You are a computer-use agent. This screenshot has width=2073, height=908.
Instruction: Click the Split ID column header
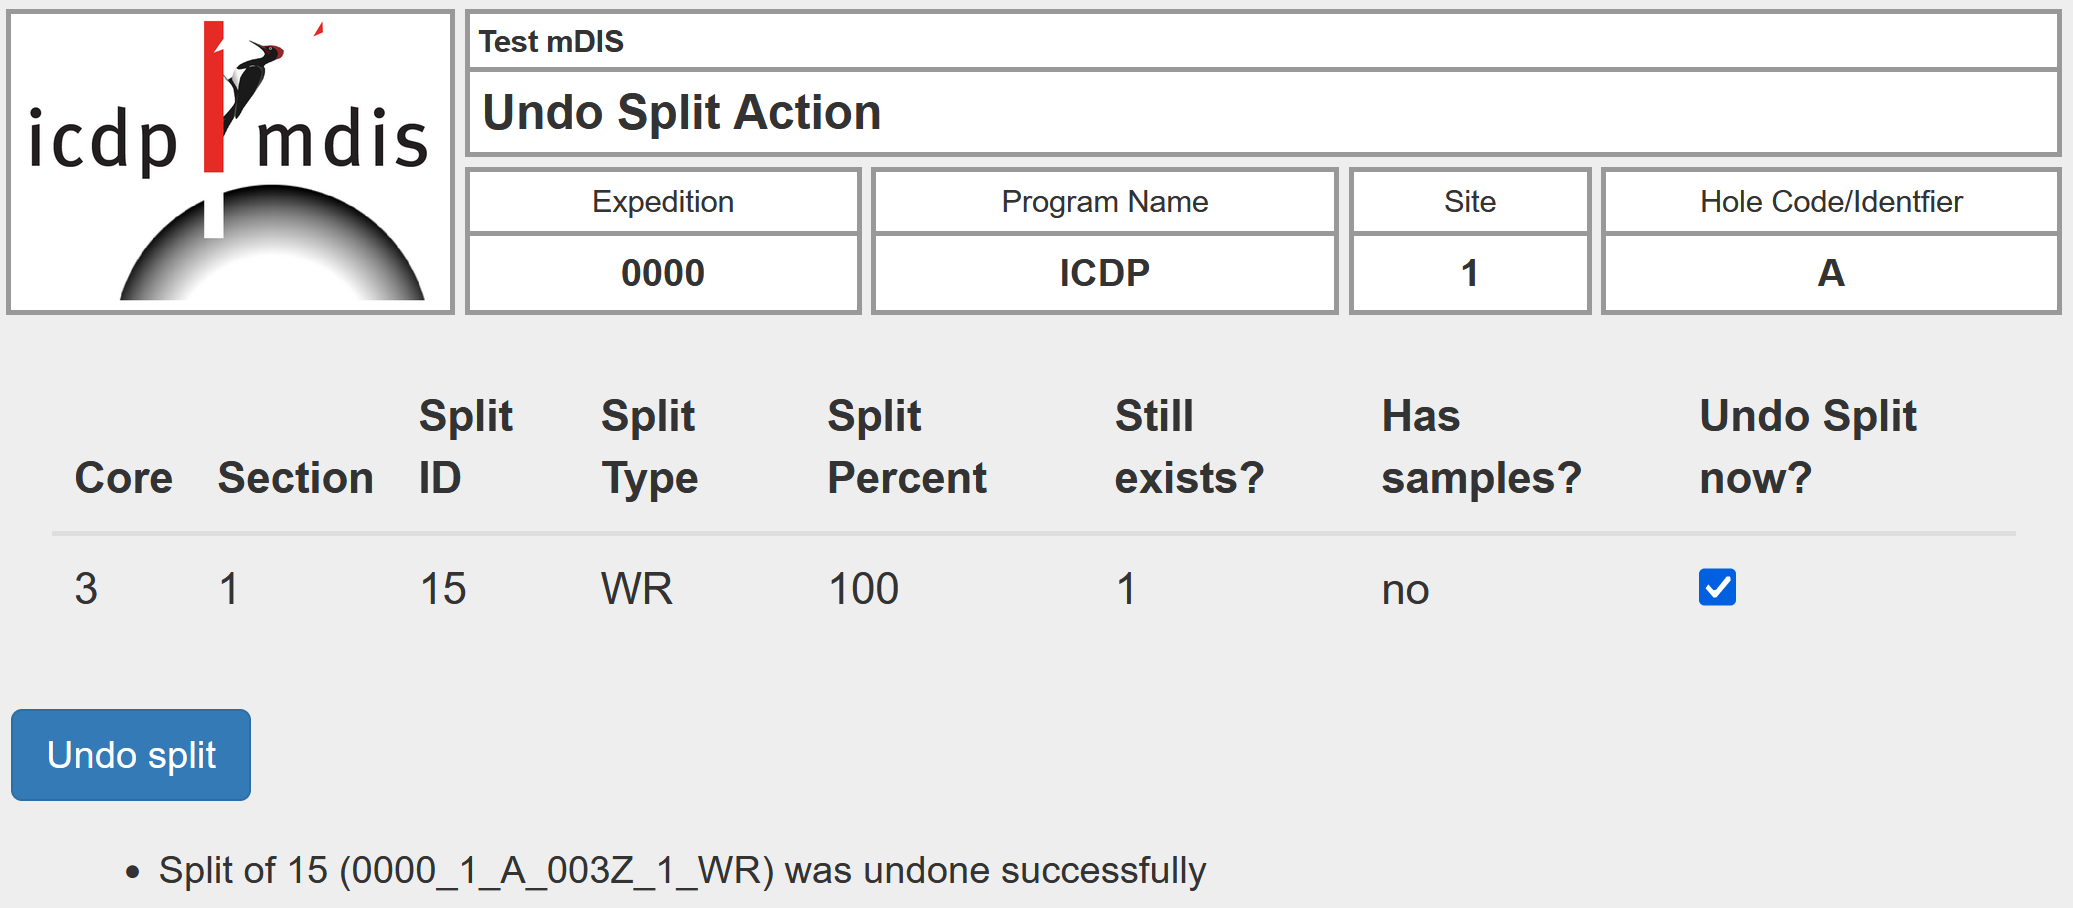[465, 447]
